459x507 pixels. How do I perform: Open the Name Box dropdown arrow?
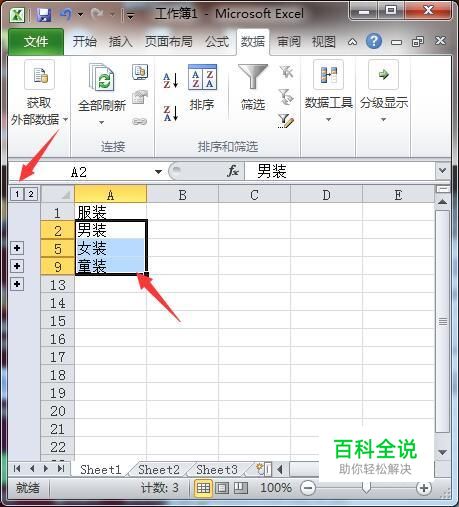[158, 172]
